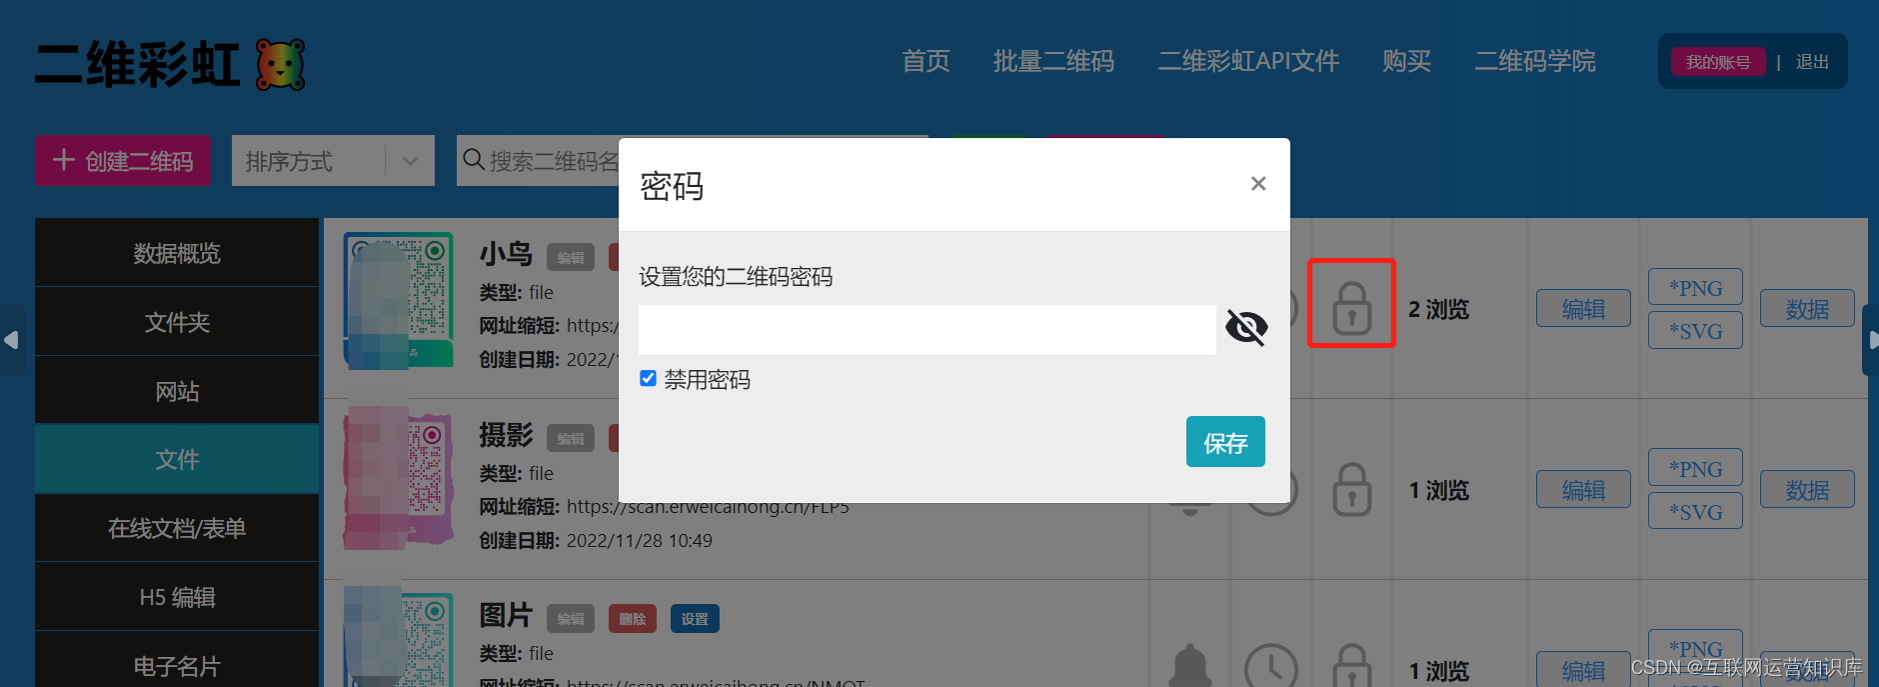Select 文件 in sidebar
This screenshot has height=687, width=1879.
pos(177,459)
